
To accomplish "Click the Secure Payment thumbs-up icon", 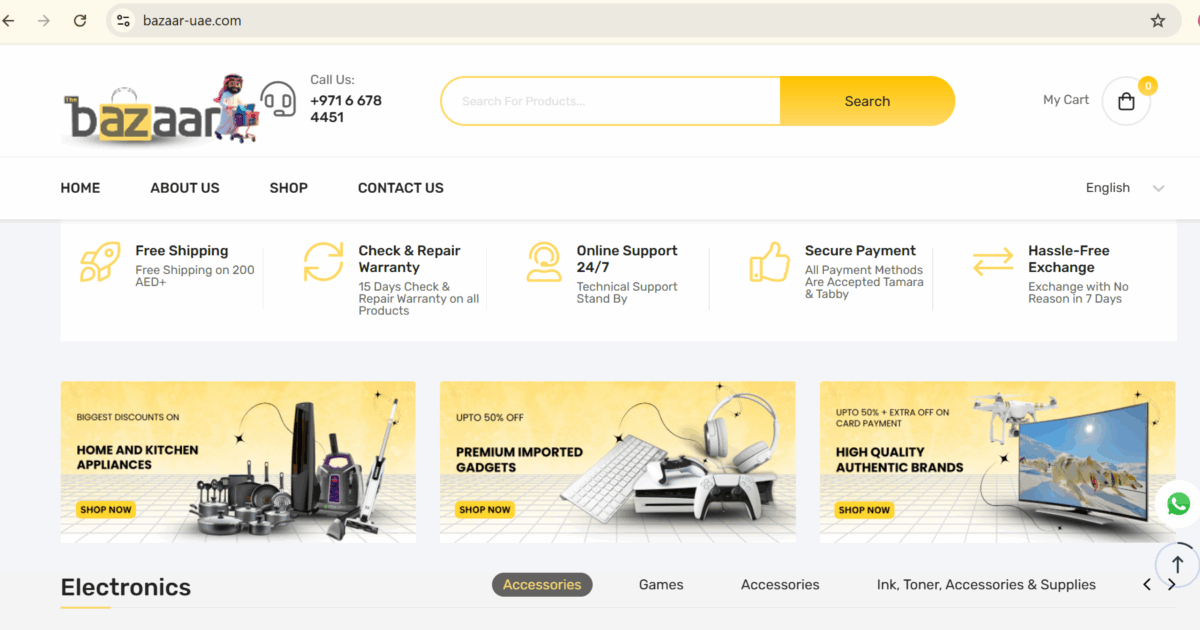I will [x=769, y=262].
